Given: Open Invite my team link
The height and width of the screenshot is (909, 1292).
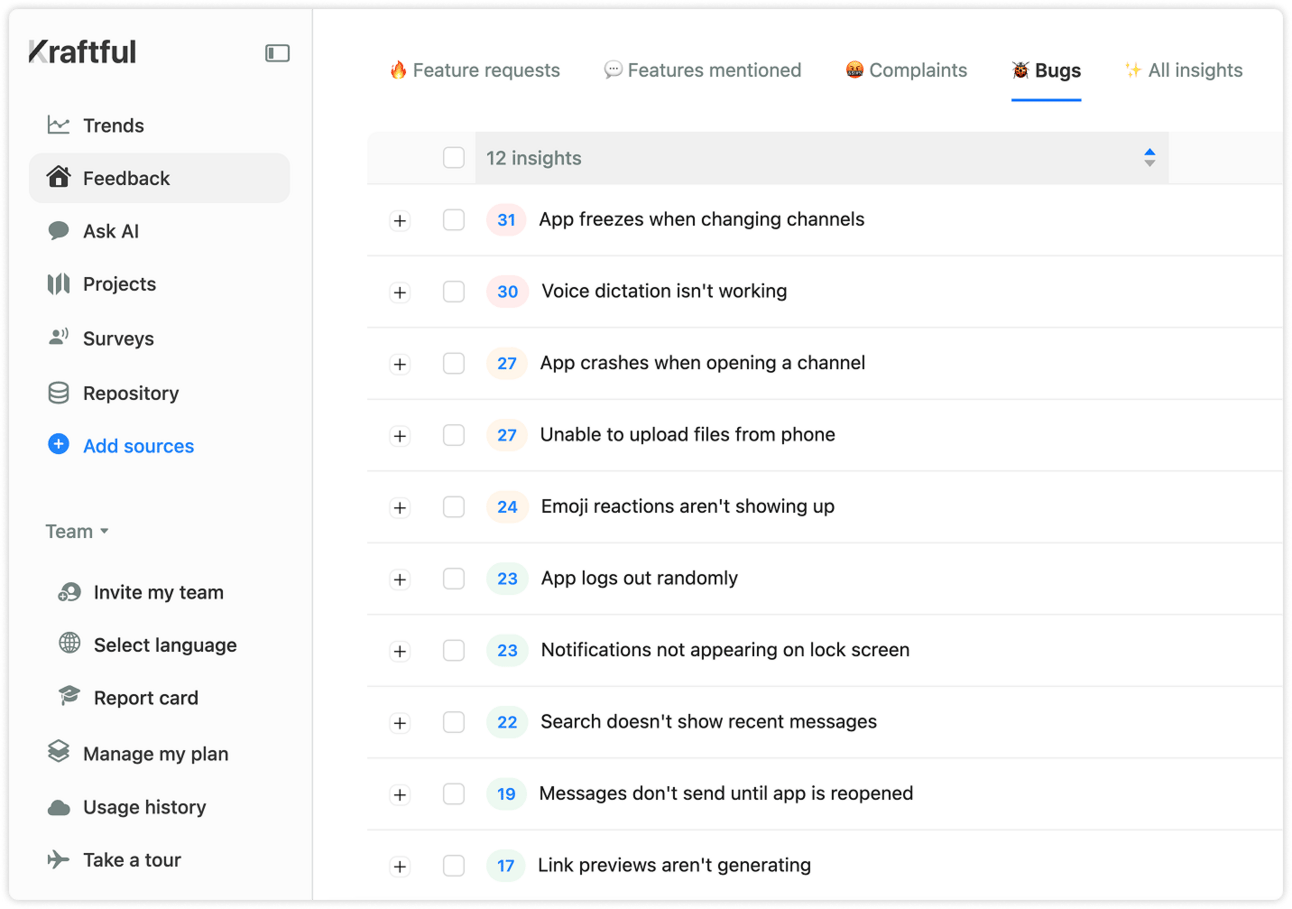Looking at the screenshot, I should pos(158,592).
